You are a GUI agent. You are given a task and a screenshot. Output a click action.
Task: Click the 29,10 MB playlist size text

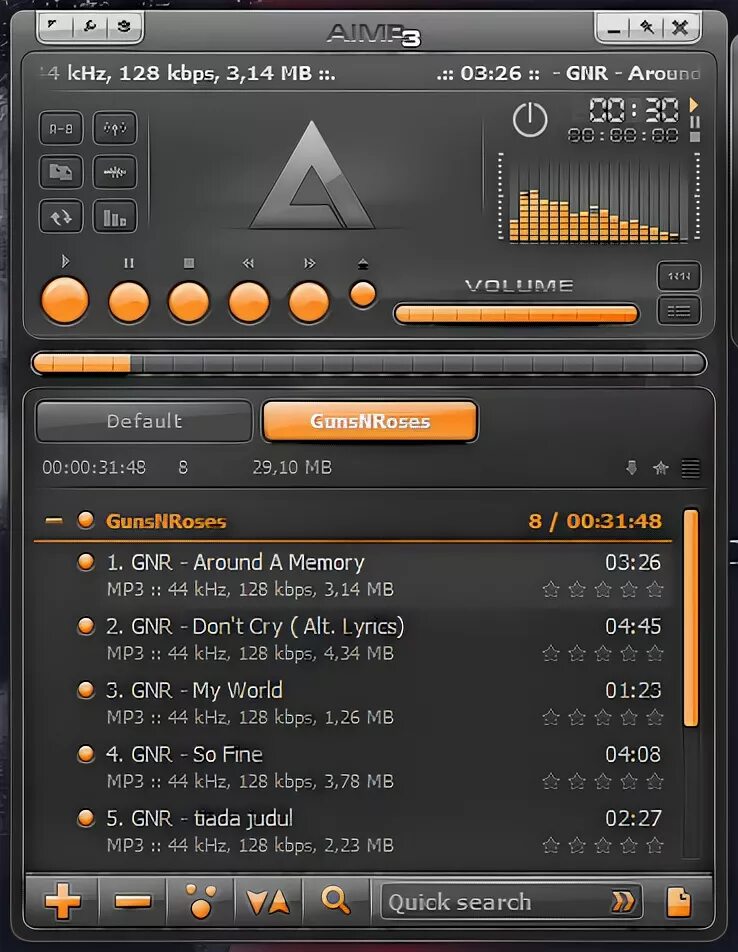pyautogui.click(x=293, y=468)
